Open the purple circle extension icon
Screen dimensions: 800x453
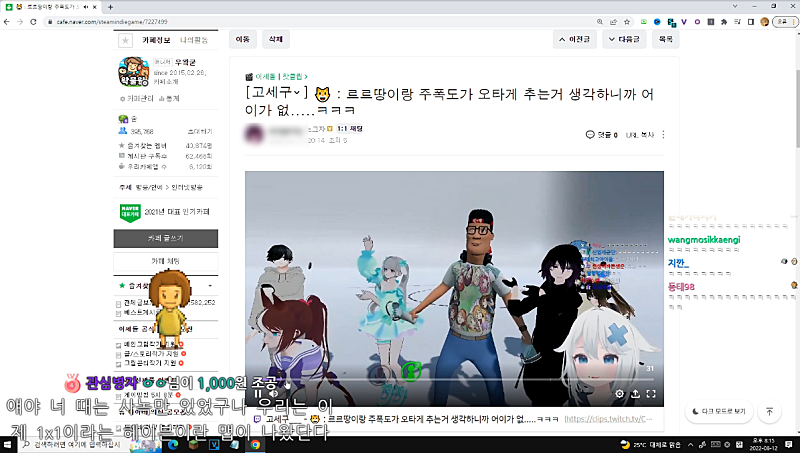[697, 22]
